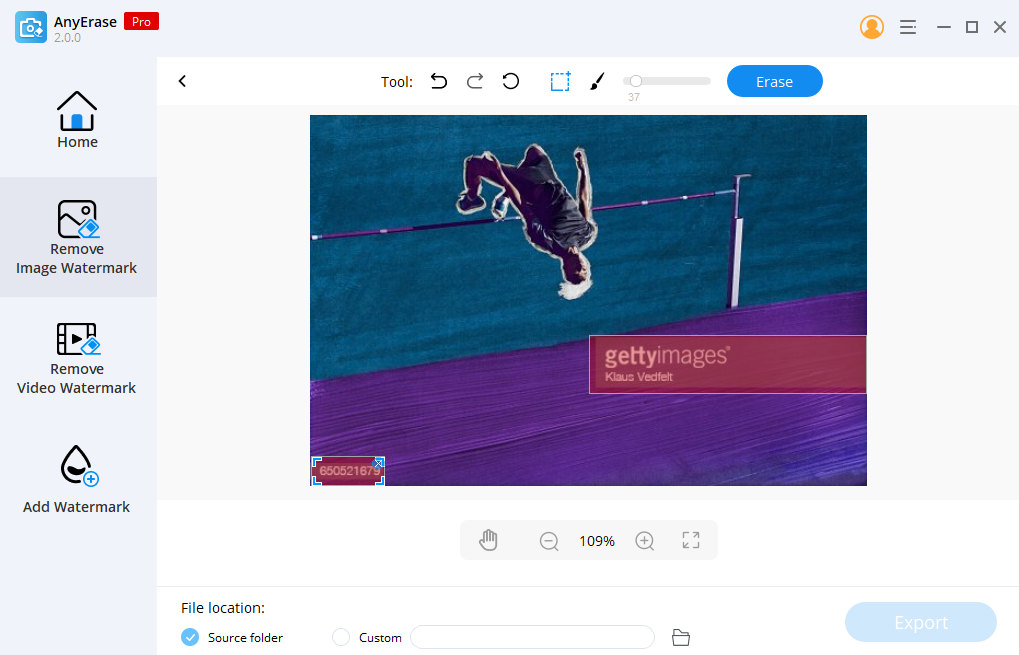Open Add Watermark section
Screen dimensions: 1019x655
pos(77,480)
